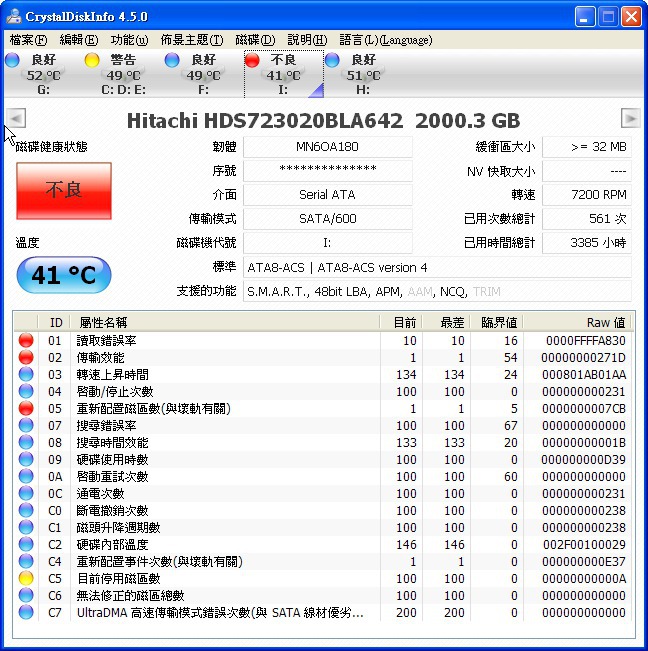Click the blue status icon for C2 硬碟內部溫度
Viewport: 648px width, 651px height.
point(26,544)
